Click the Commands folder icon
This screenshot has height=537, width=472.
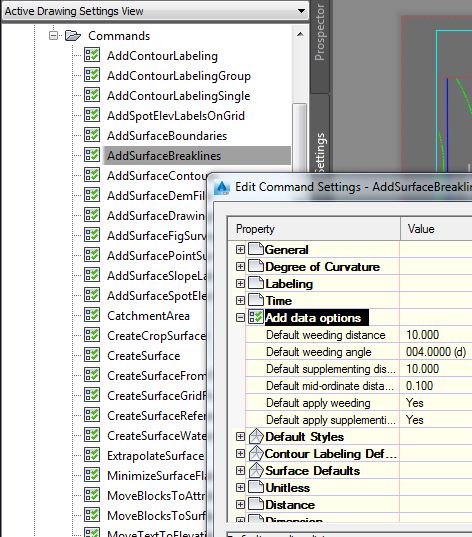73,35
